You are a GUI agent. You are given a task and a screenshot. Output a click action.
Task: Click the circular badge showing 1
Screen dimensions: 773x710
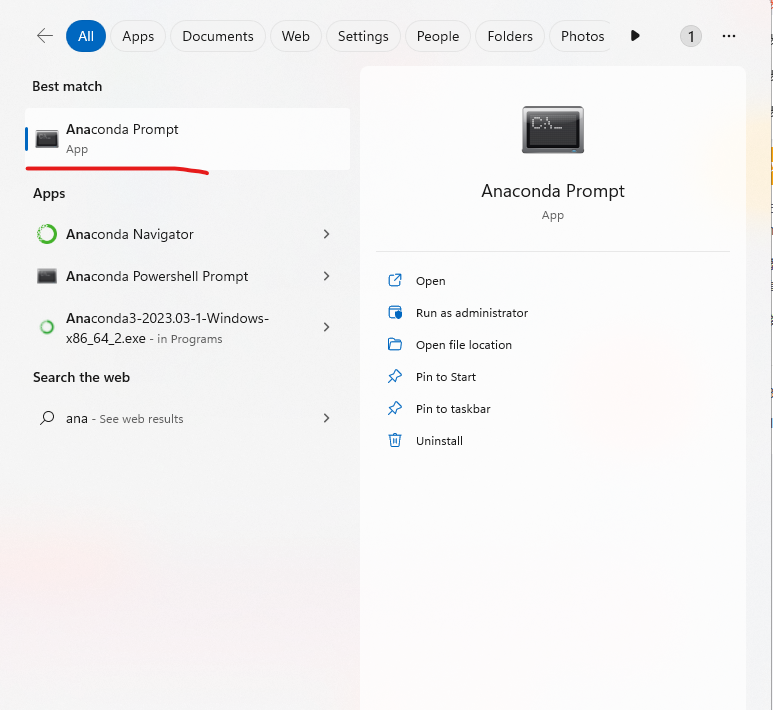[691, 36]
